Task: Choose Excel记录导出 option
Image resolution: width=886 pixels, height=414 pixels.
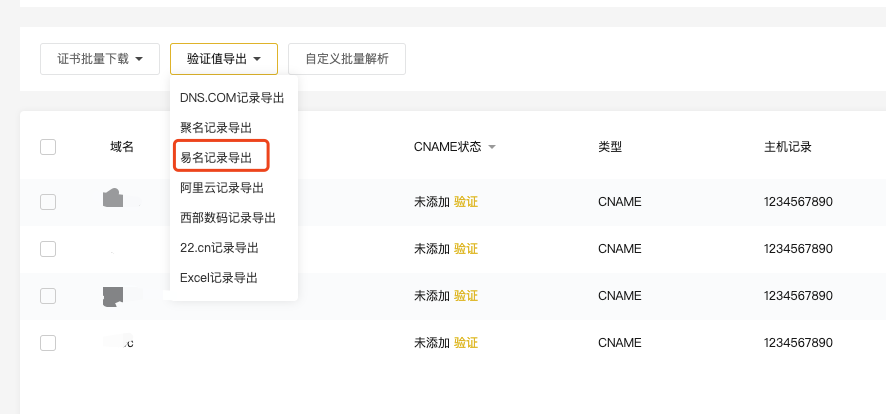Action: [x=219, y=277]
